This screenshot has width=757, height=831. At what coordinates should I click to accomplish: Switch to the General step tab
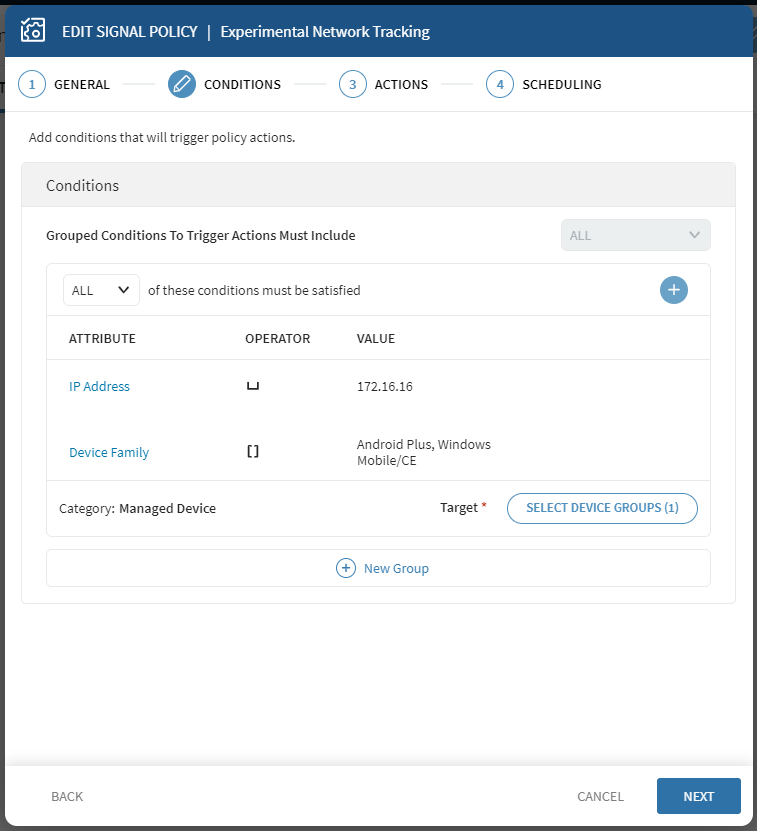pyautogui.click(x=82, y=85)
